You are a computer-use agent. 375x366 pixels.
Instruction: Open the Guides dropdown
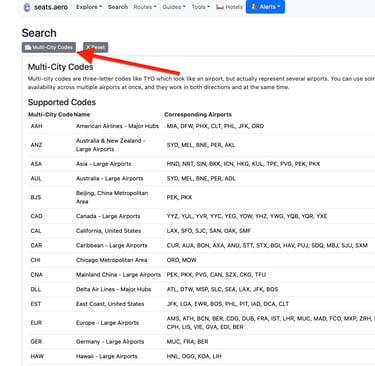click(x=173, y=7)
